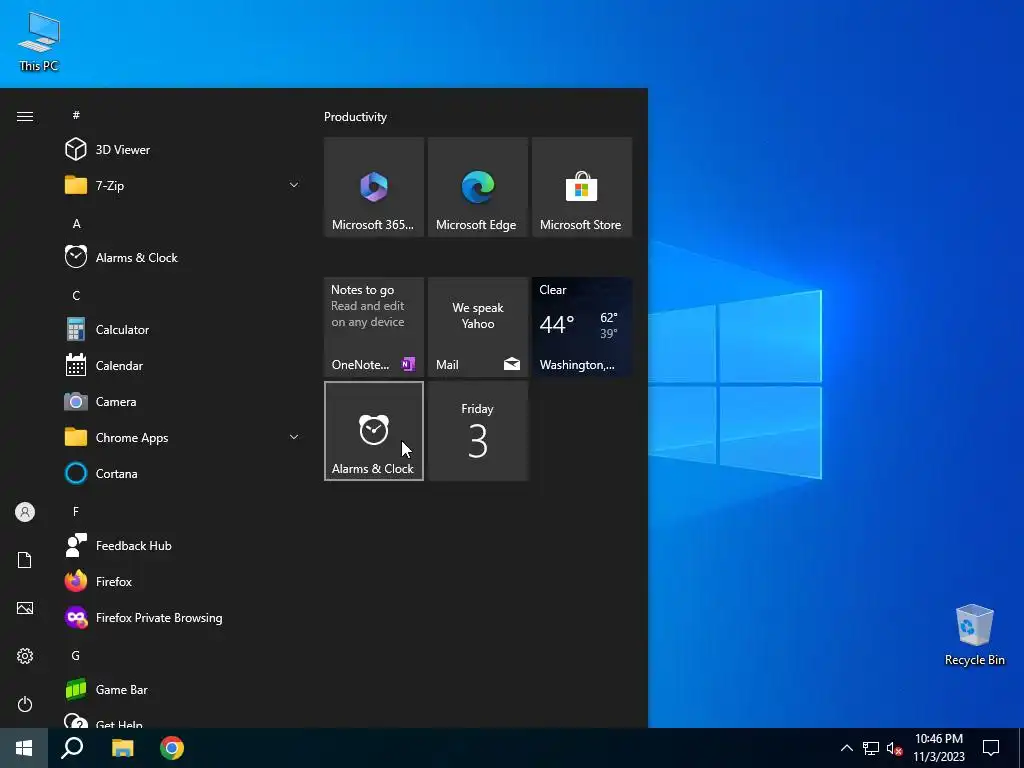Launch the Camera app

pyautogui.click(x=182, y=402)
